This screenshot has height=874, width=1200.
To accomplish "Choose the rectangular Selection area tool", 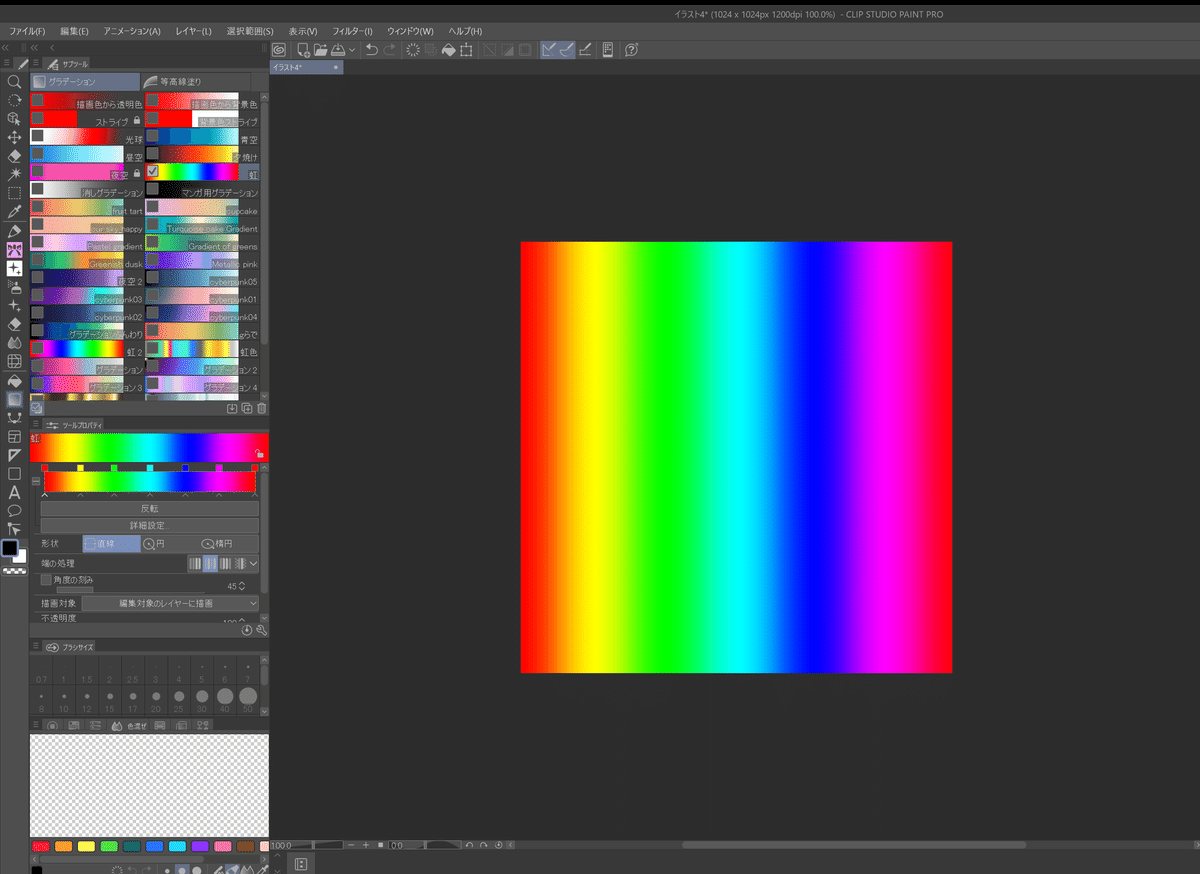I will click(14, 193).
